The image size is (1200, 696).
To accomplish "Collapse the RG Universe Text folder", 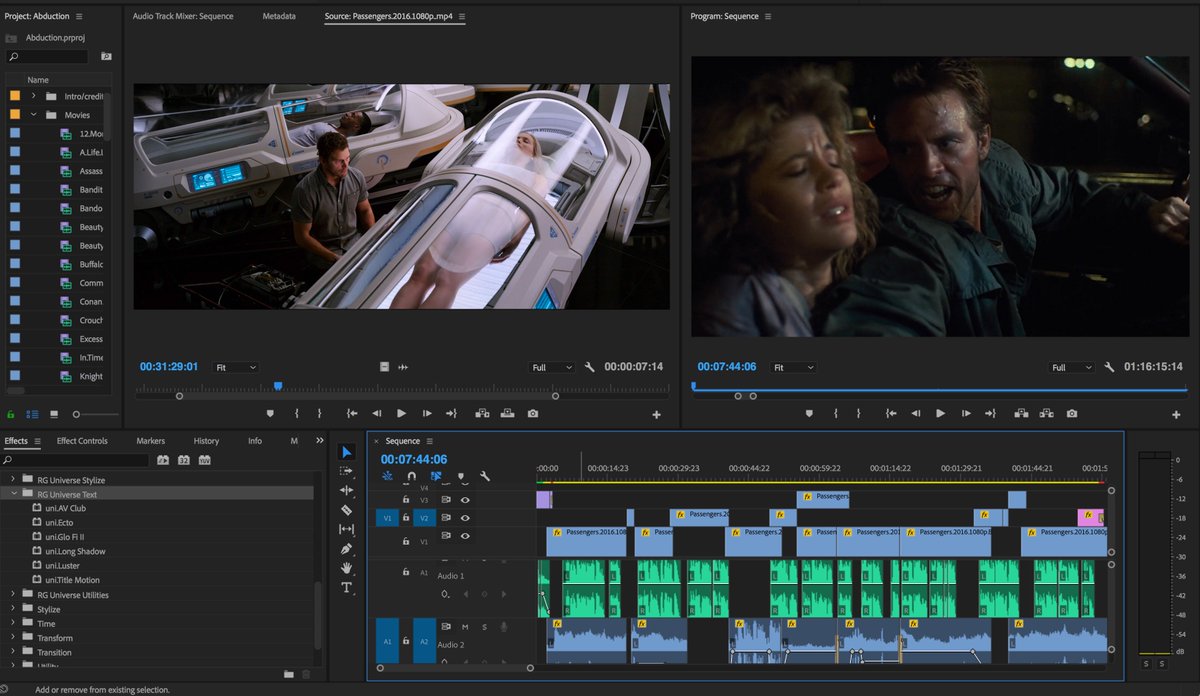I will click(x=15, y=494).
